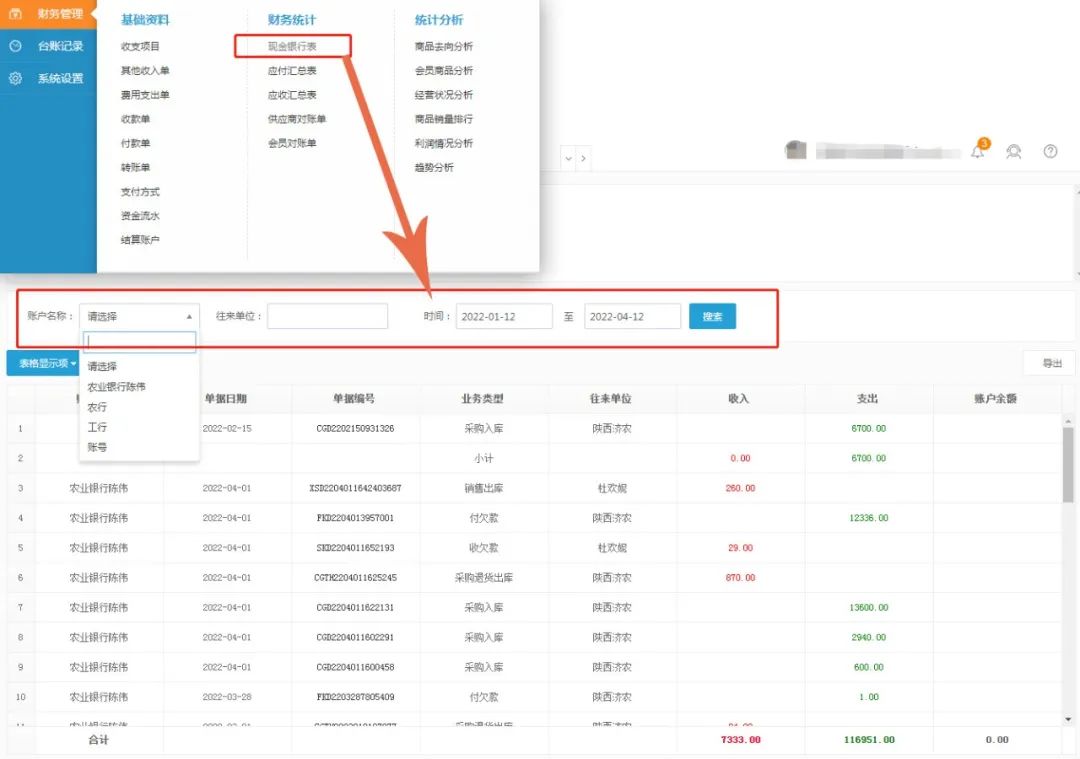
Task: Click the tab bar right arrow
Action: (584, 158)
